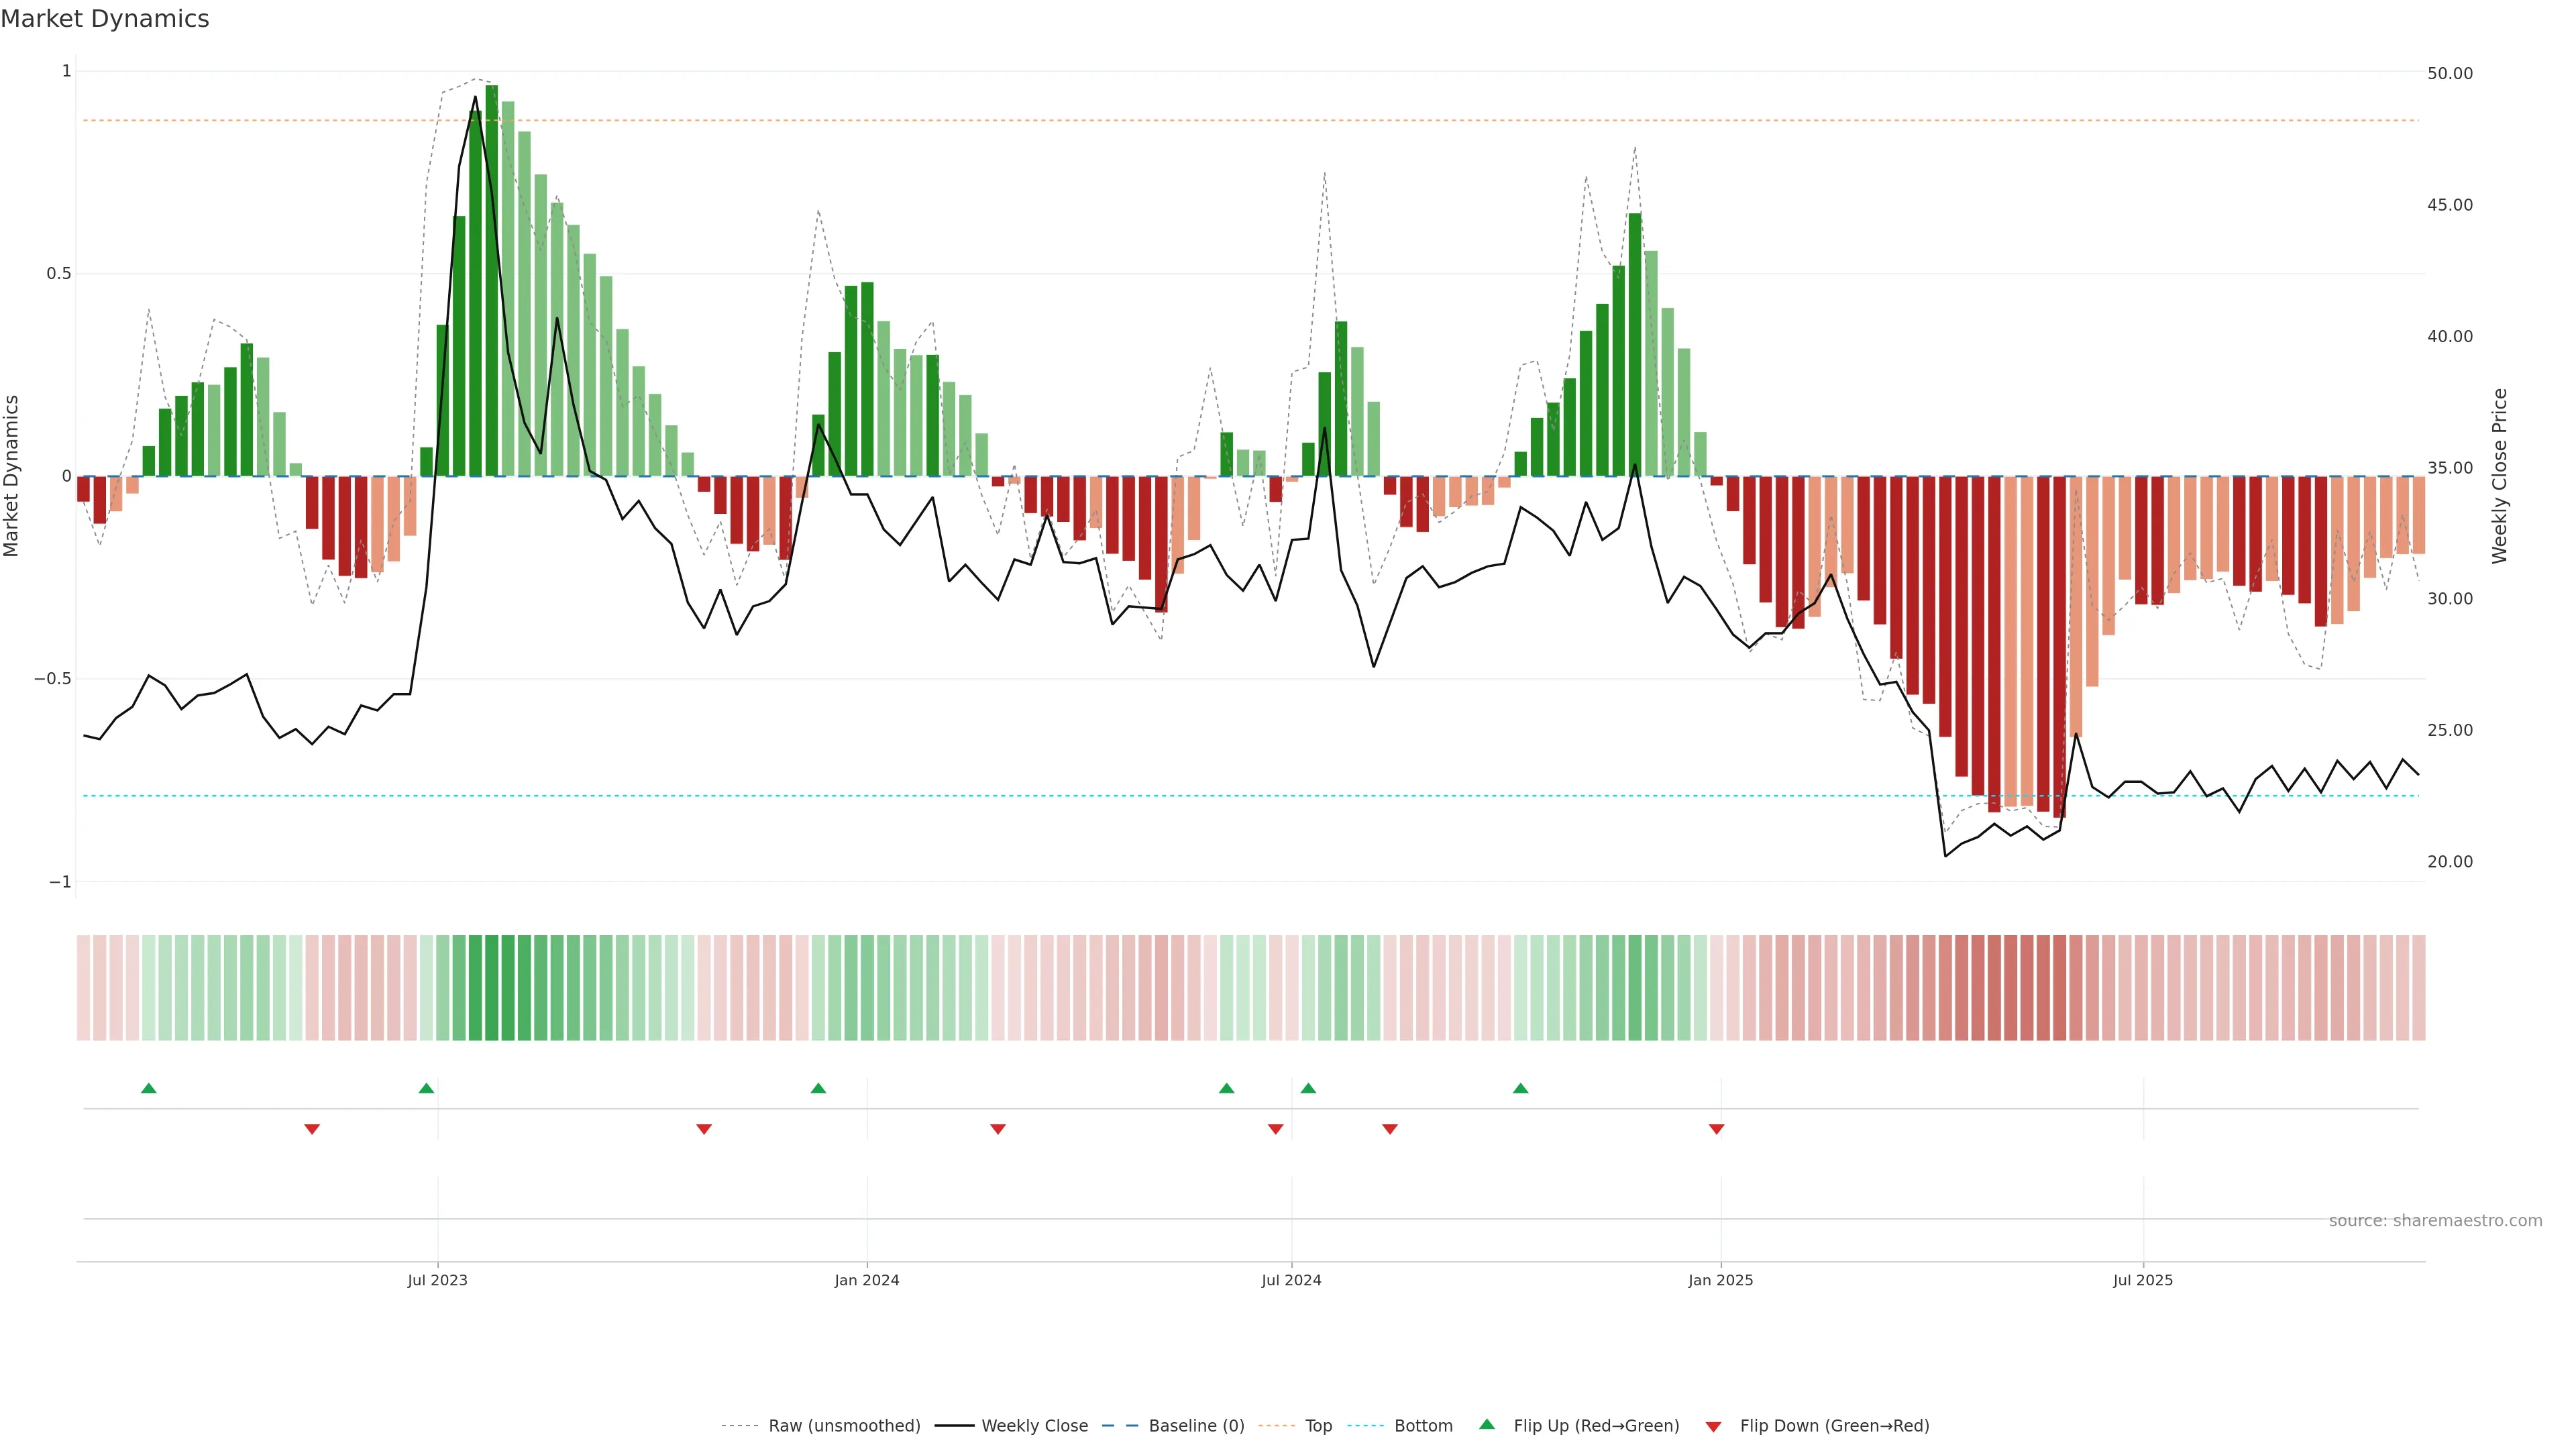Click the leftmost red flip-down triangle marker
The width and height of the screenshot is (2576, 1449).
tap(312, 1129)
